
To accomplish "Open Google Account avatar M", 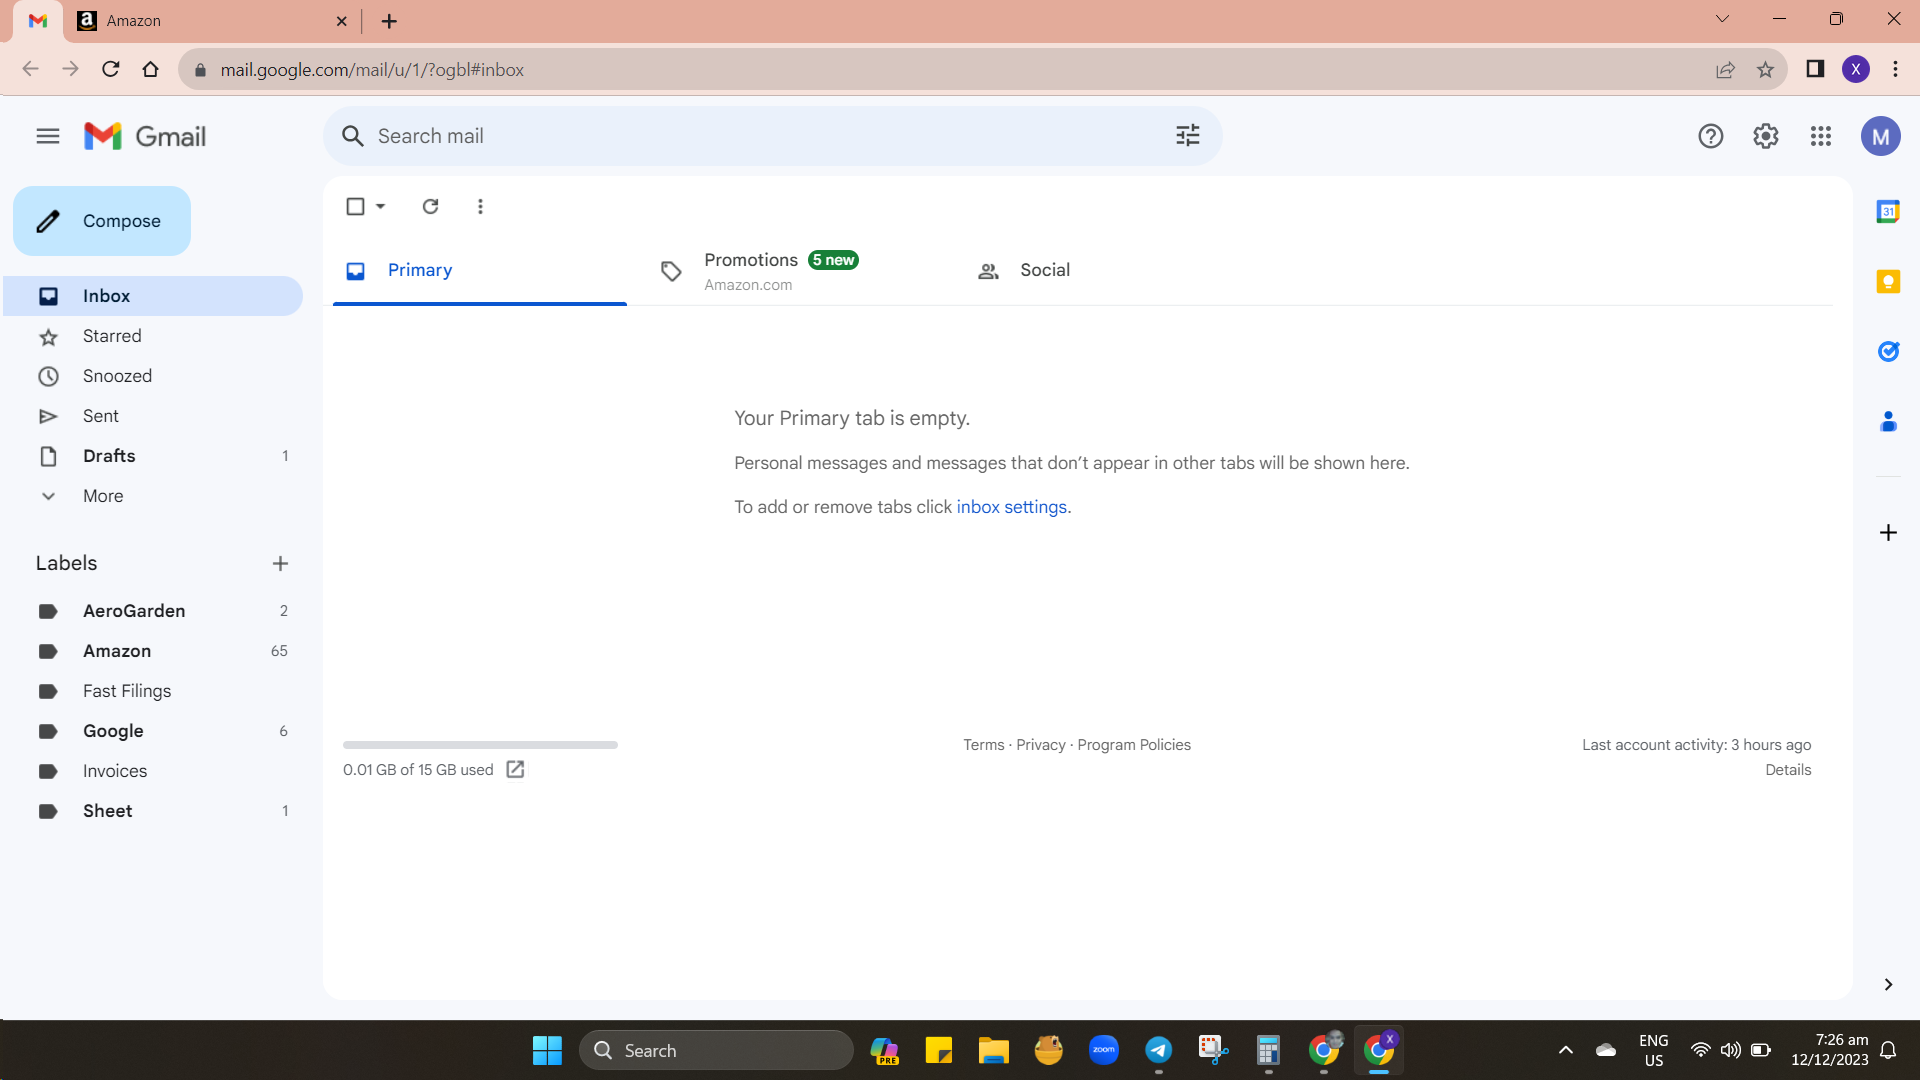I will [1880, 136].
